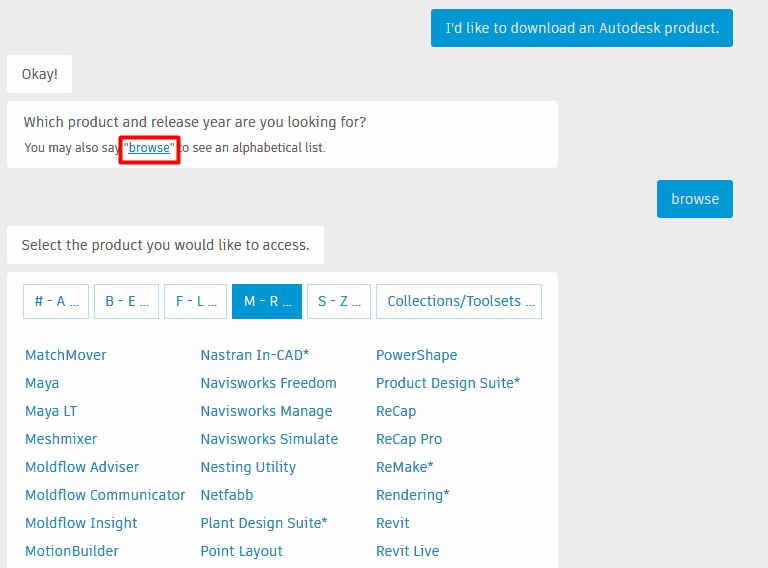The height and width of the screenshot is (568, 768).
Task: Switch to the B - E product tab
Action: 126,301
